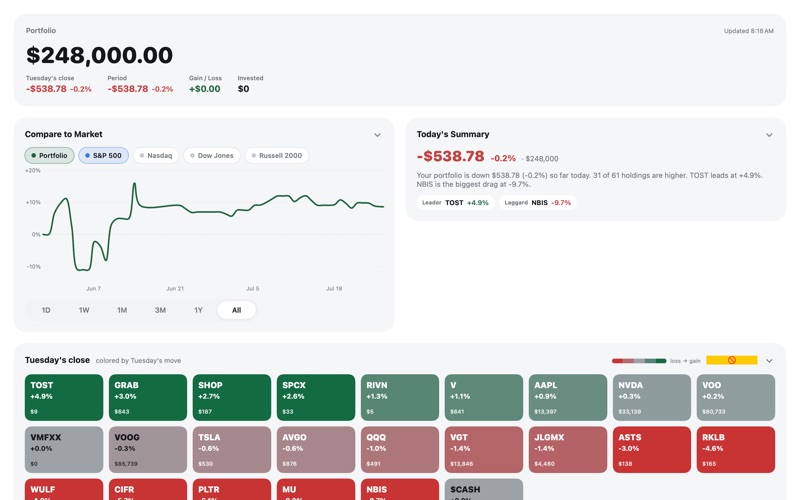Open the SHOP +2.7% tile
The height and width of the screenshot is (500, 800).
tap(232, 397)
